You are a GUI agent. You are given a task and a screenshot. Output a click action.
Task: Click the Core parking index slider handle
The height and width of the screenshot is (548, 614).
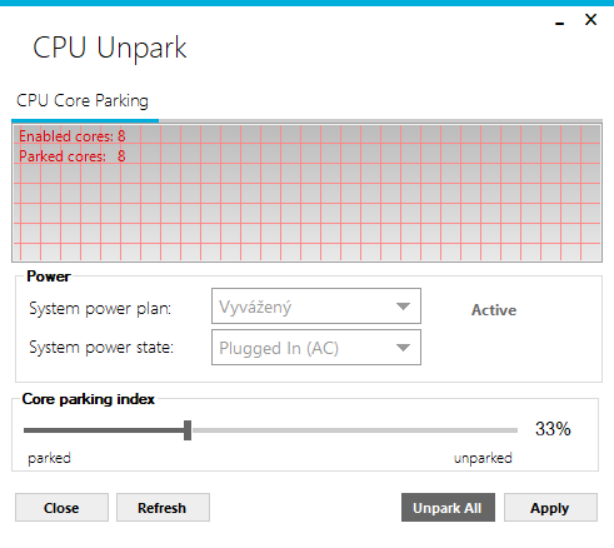click(187, 430)
